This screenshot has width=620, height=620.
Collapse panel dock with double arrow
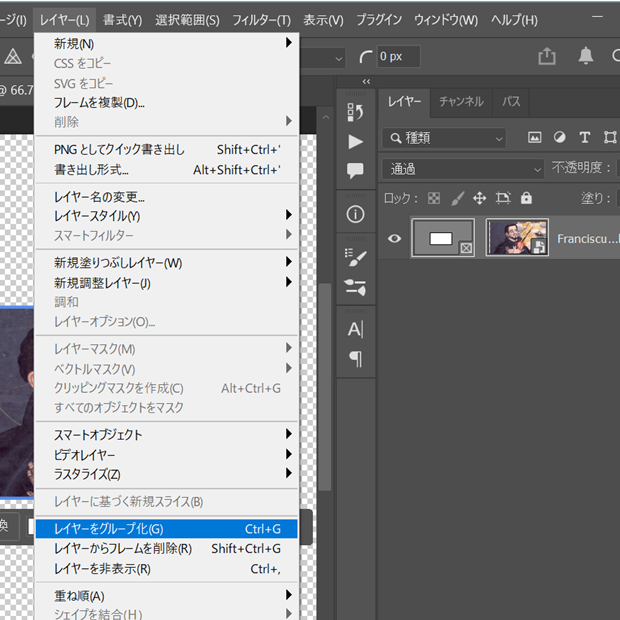coord(366,82)
